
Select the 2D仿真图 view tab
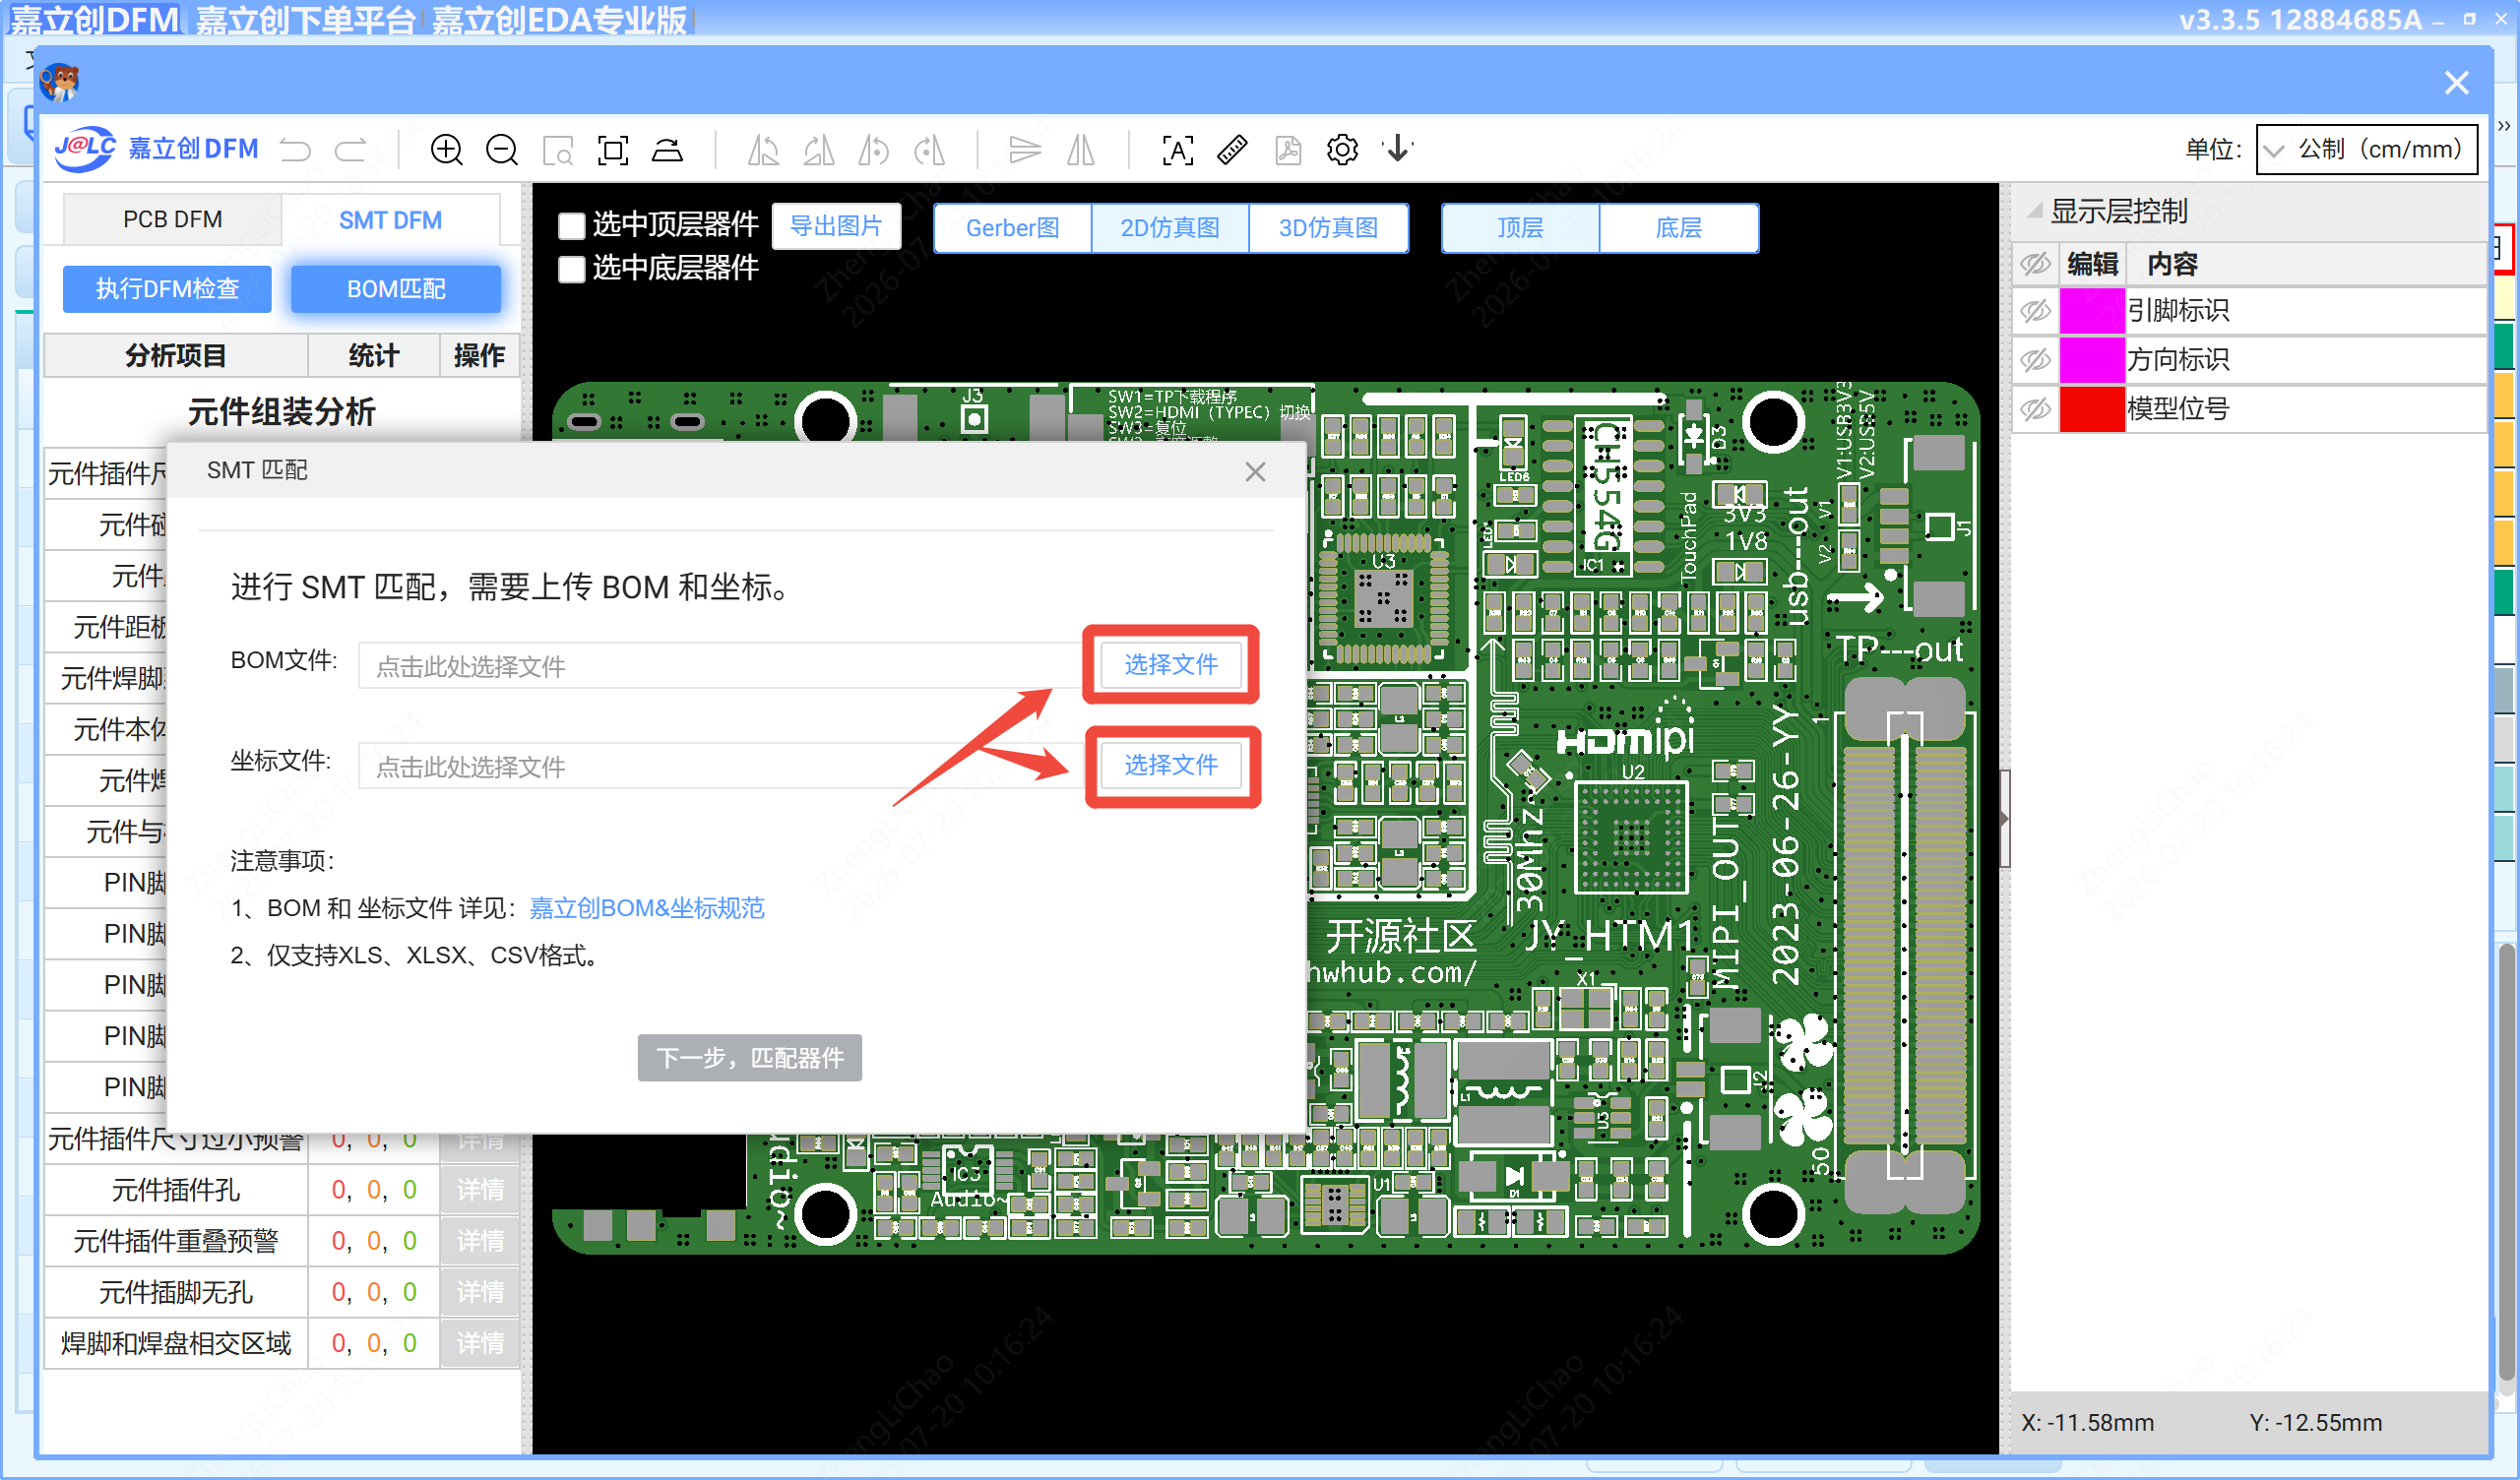click(x=1170, y=228)
